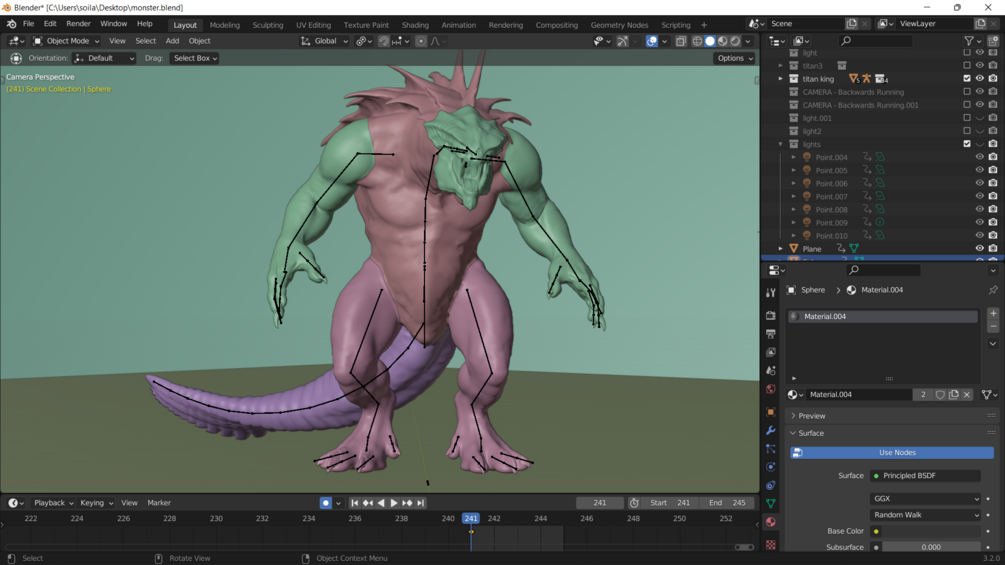
Task: Click the Use Nodes button
Action: click(892, 453)
